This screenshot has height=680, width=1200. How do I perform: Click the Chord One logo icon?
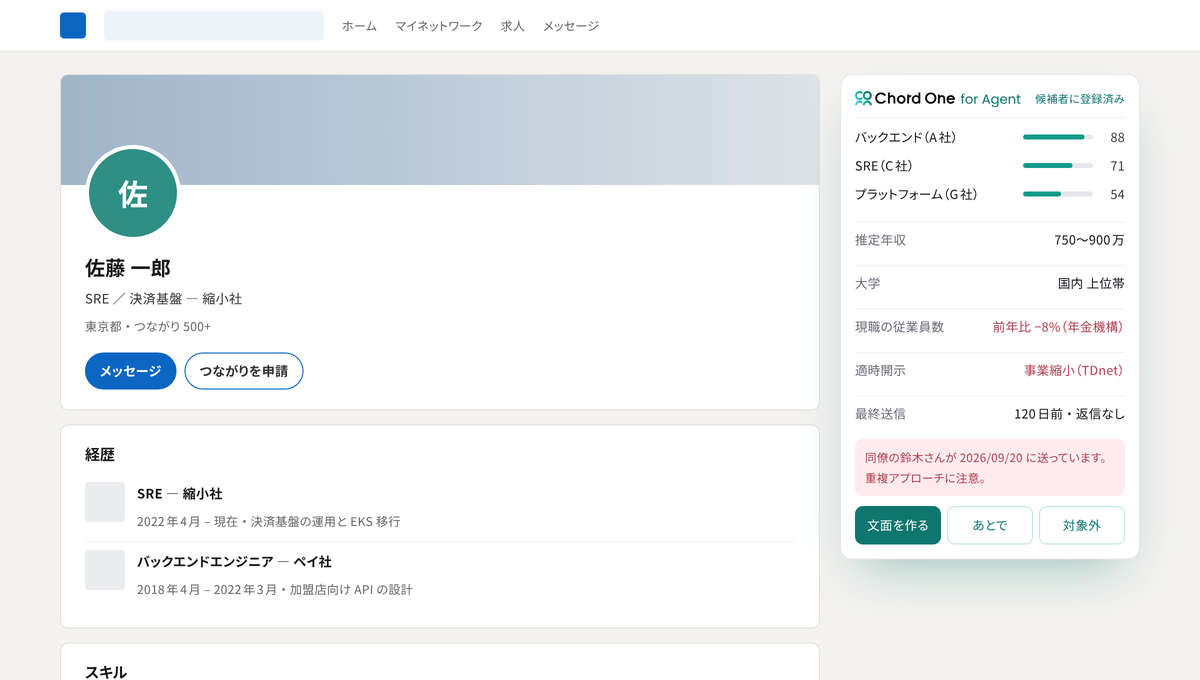tap(863, 98)
